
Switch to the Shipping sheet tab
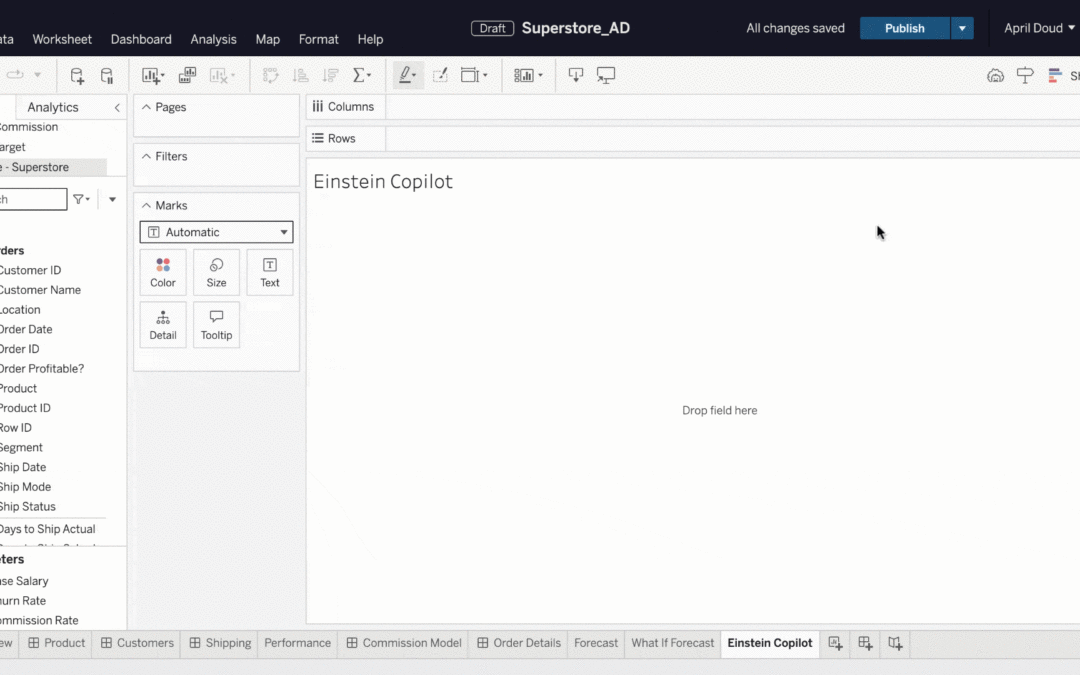pyautogui.click(x=220, y=643)
